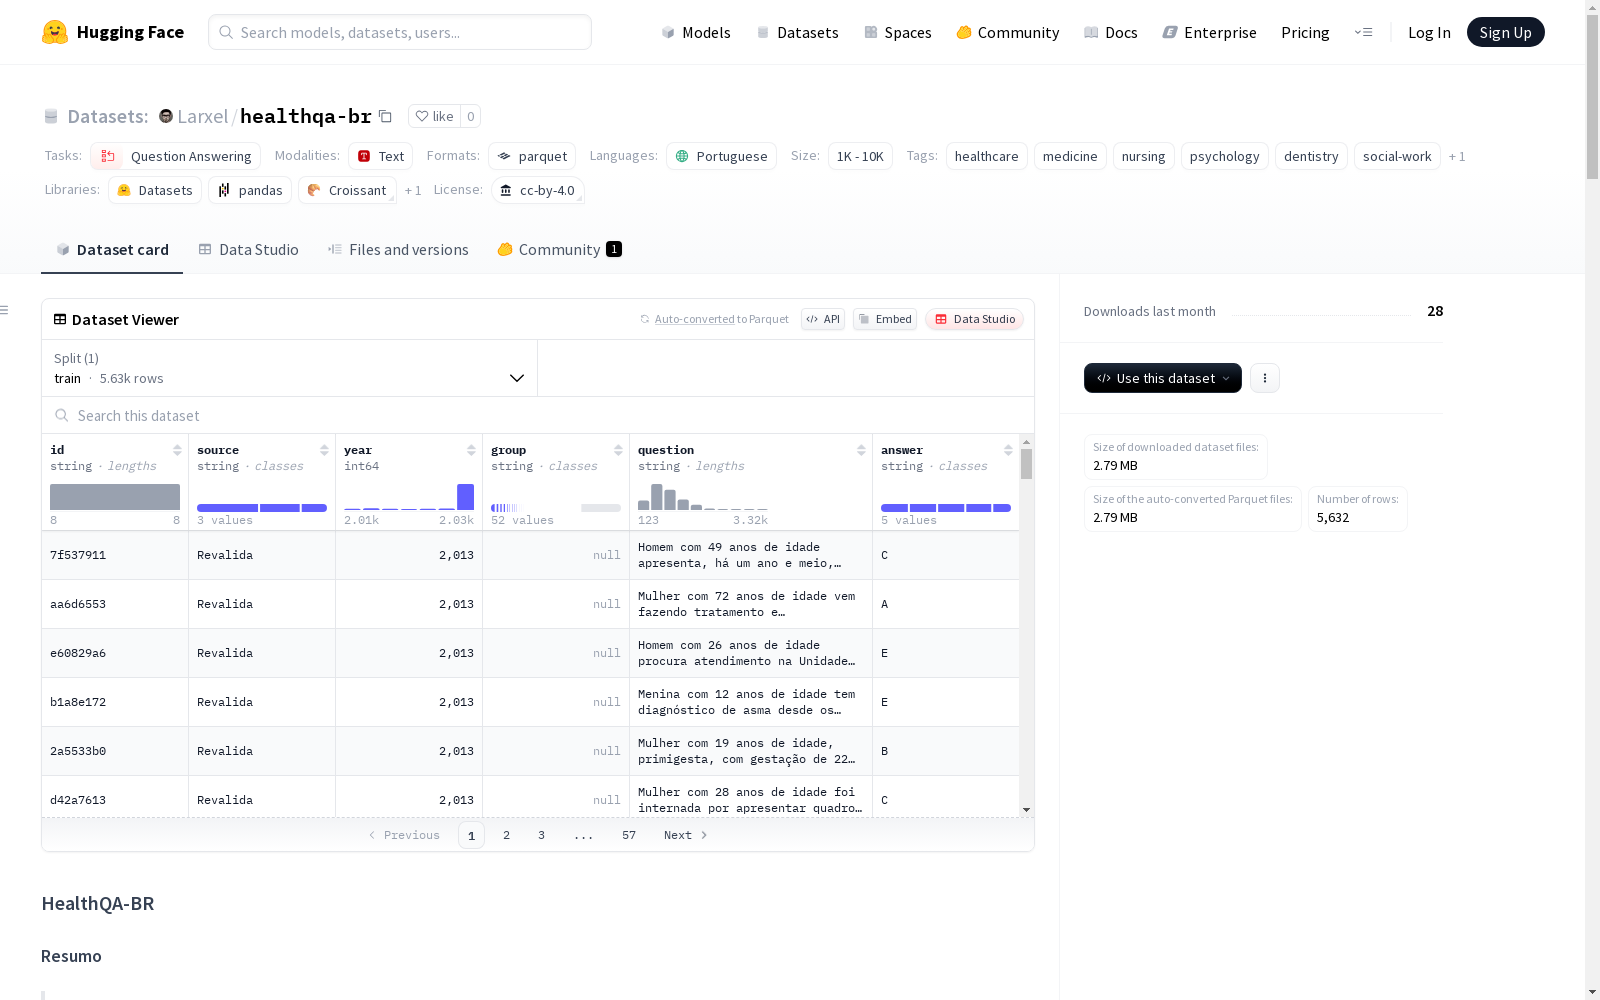Click the Sign Up button
The height and width of the screenshot is (1000, 1600).
coord(1506,32)
